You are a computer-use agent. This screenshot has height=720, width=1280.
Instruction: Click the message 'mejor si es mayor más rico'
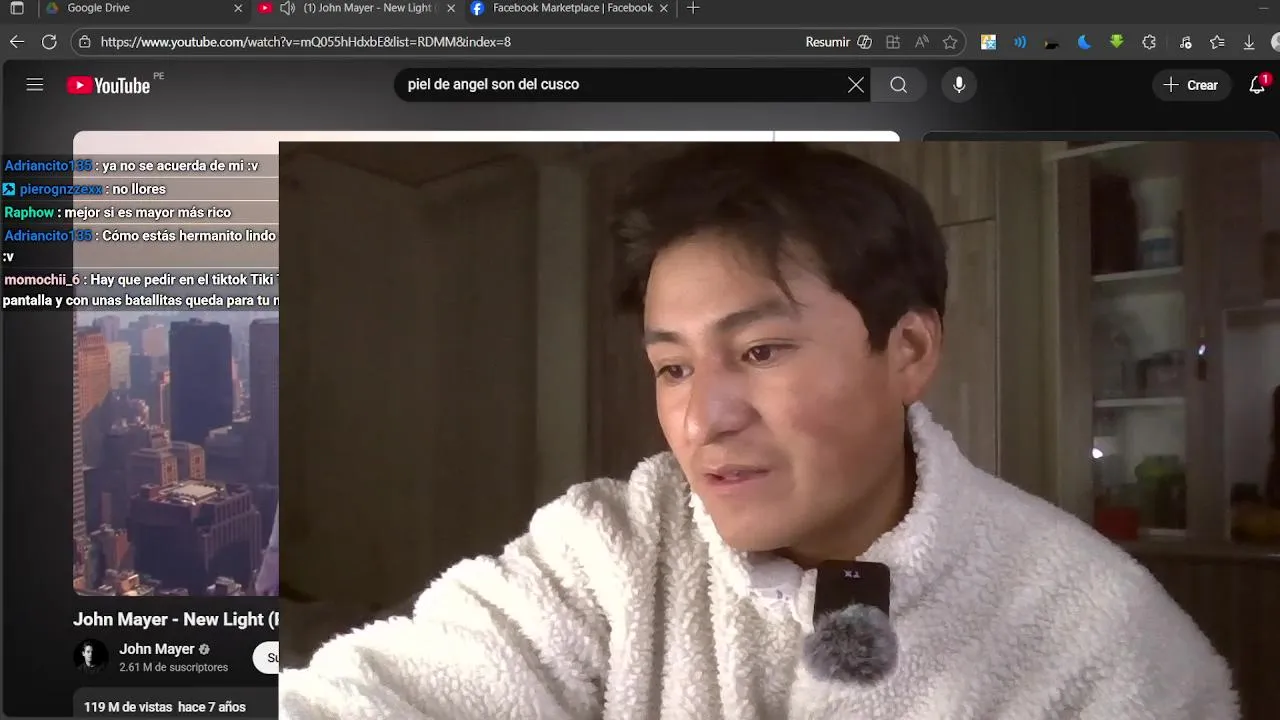click(x=148, y=212)
